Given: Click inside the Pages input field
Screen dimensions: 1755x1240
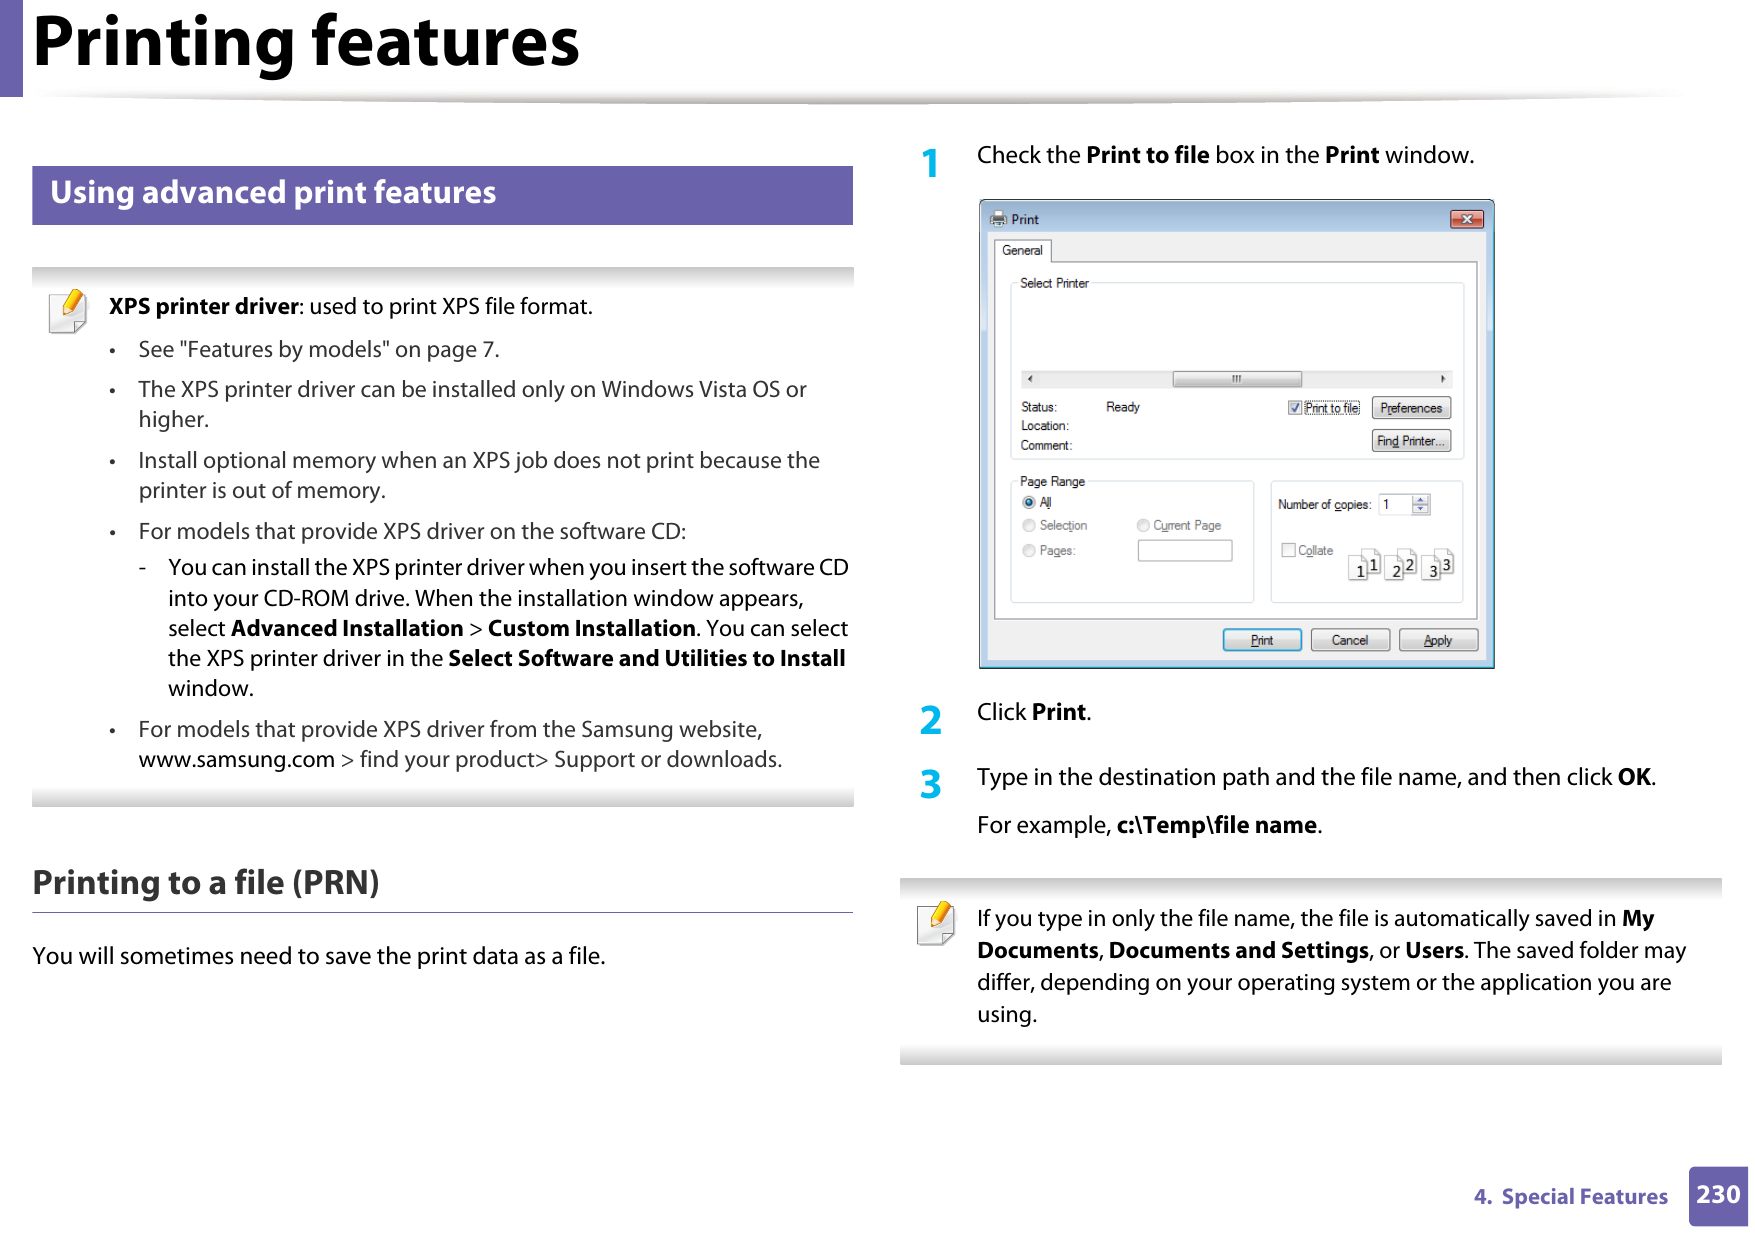Looking at the screenshot, I should (x=1184, y=550).
